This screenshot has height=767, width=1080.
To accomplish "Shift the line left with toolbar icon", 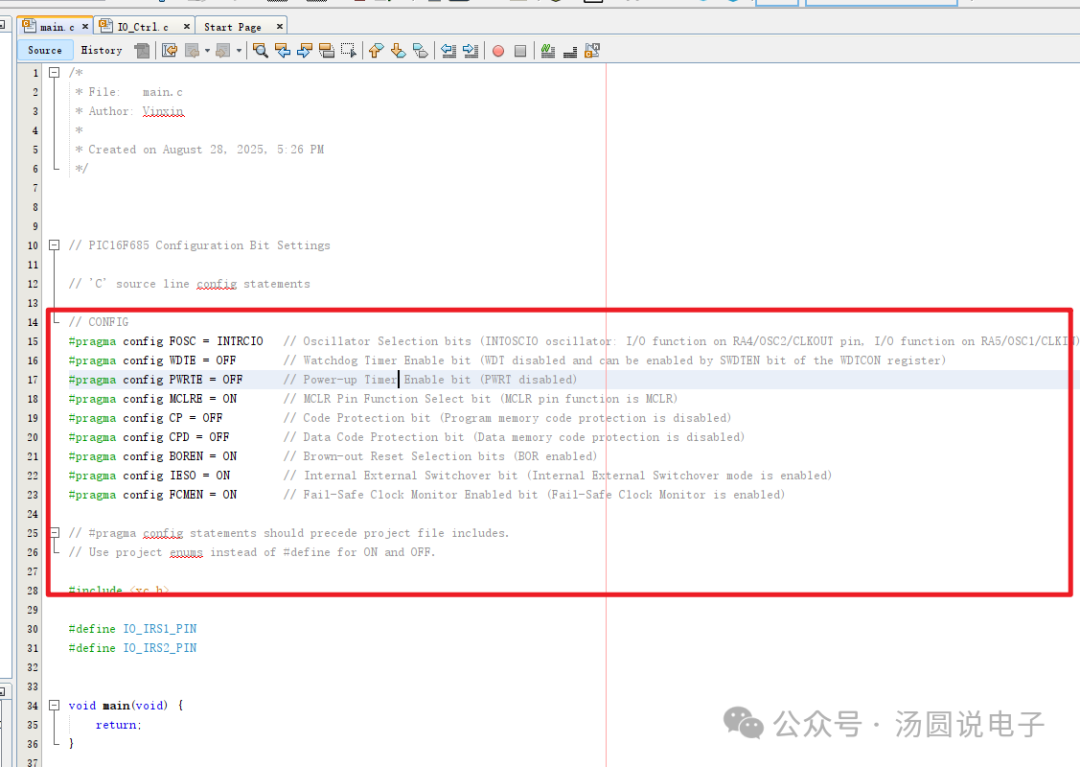I will click(x=448, y=50).
